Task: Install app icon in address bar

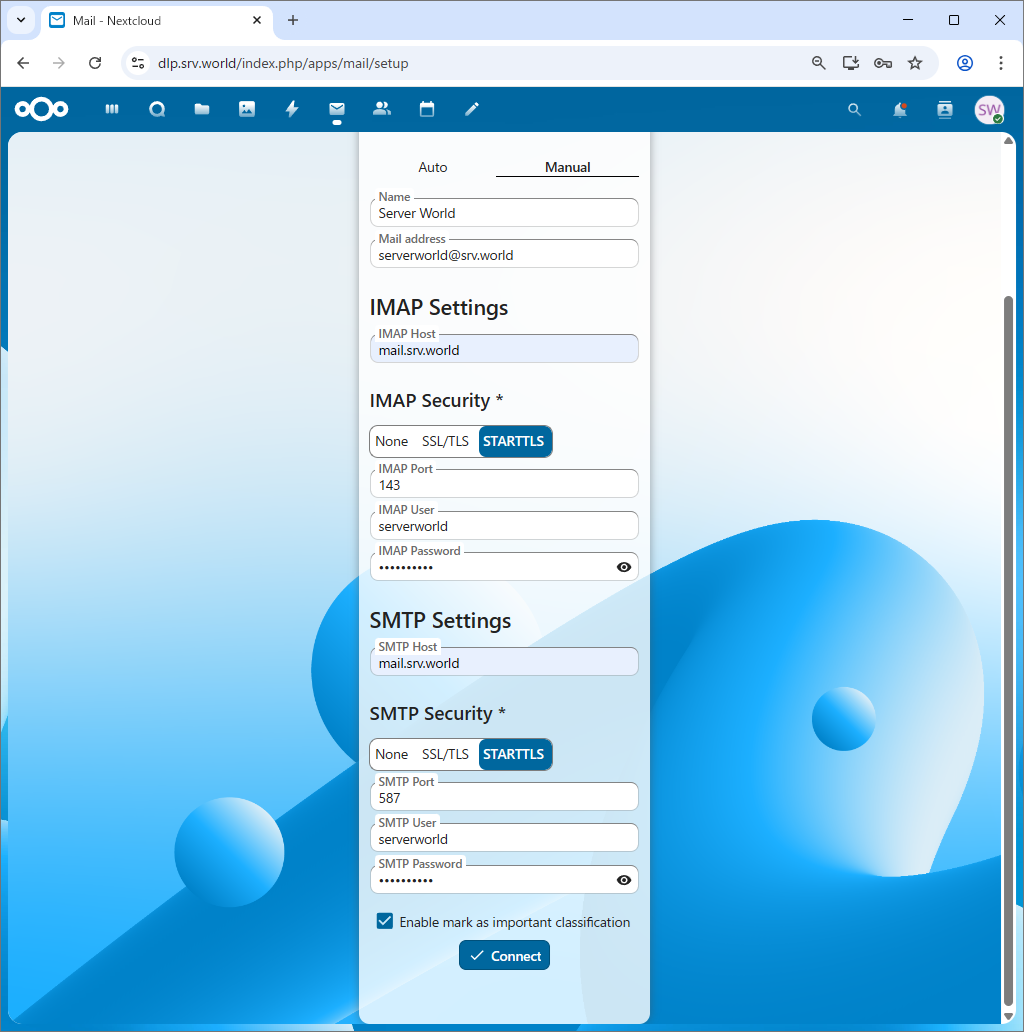Action: 851,63
